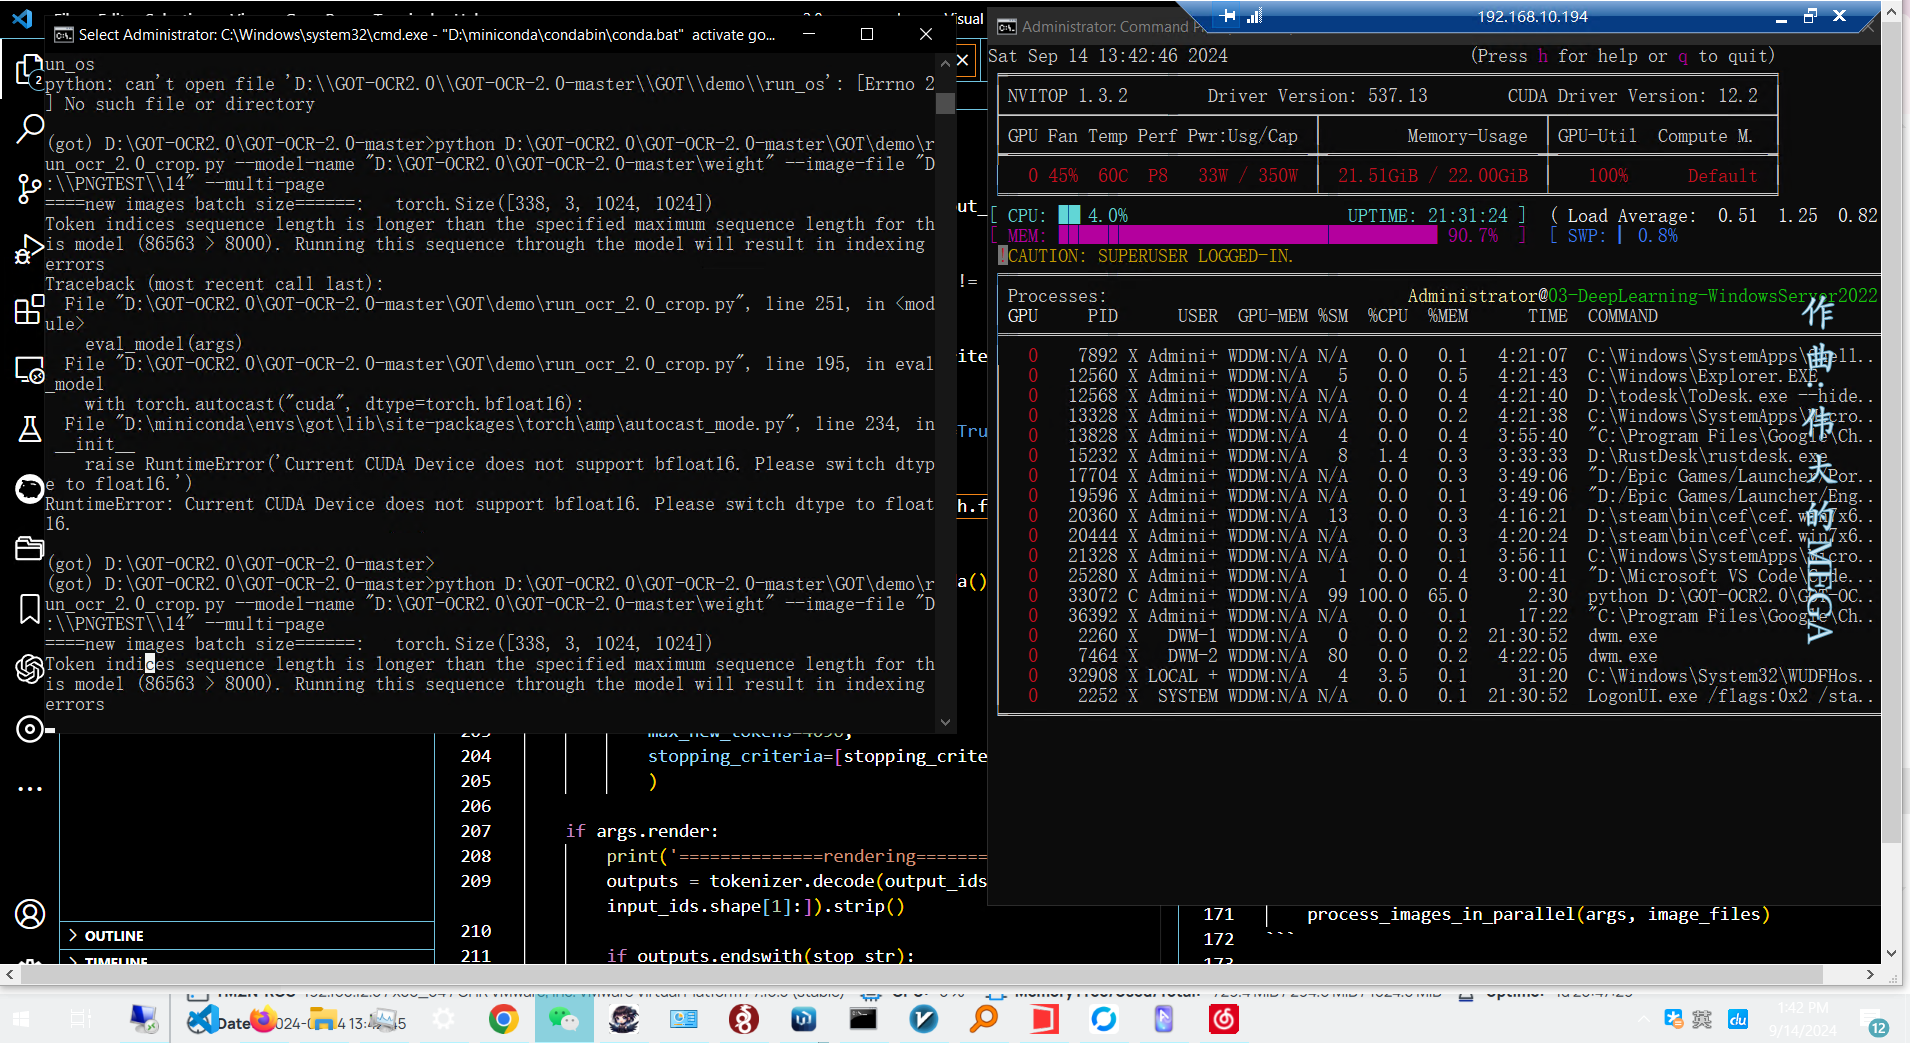This screenshot has width=1910, height=1043.
Task: Open Search in the VS Code sidebar
Action: (x=30, y=129)
